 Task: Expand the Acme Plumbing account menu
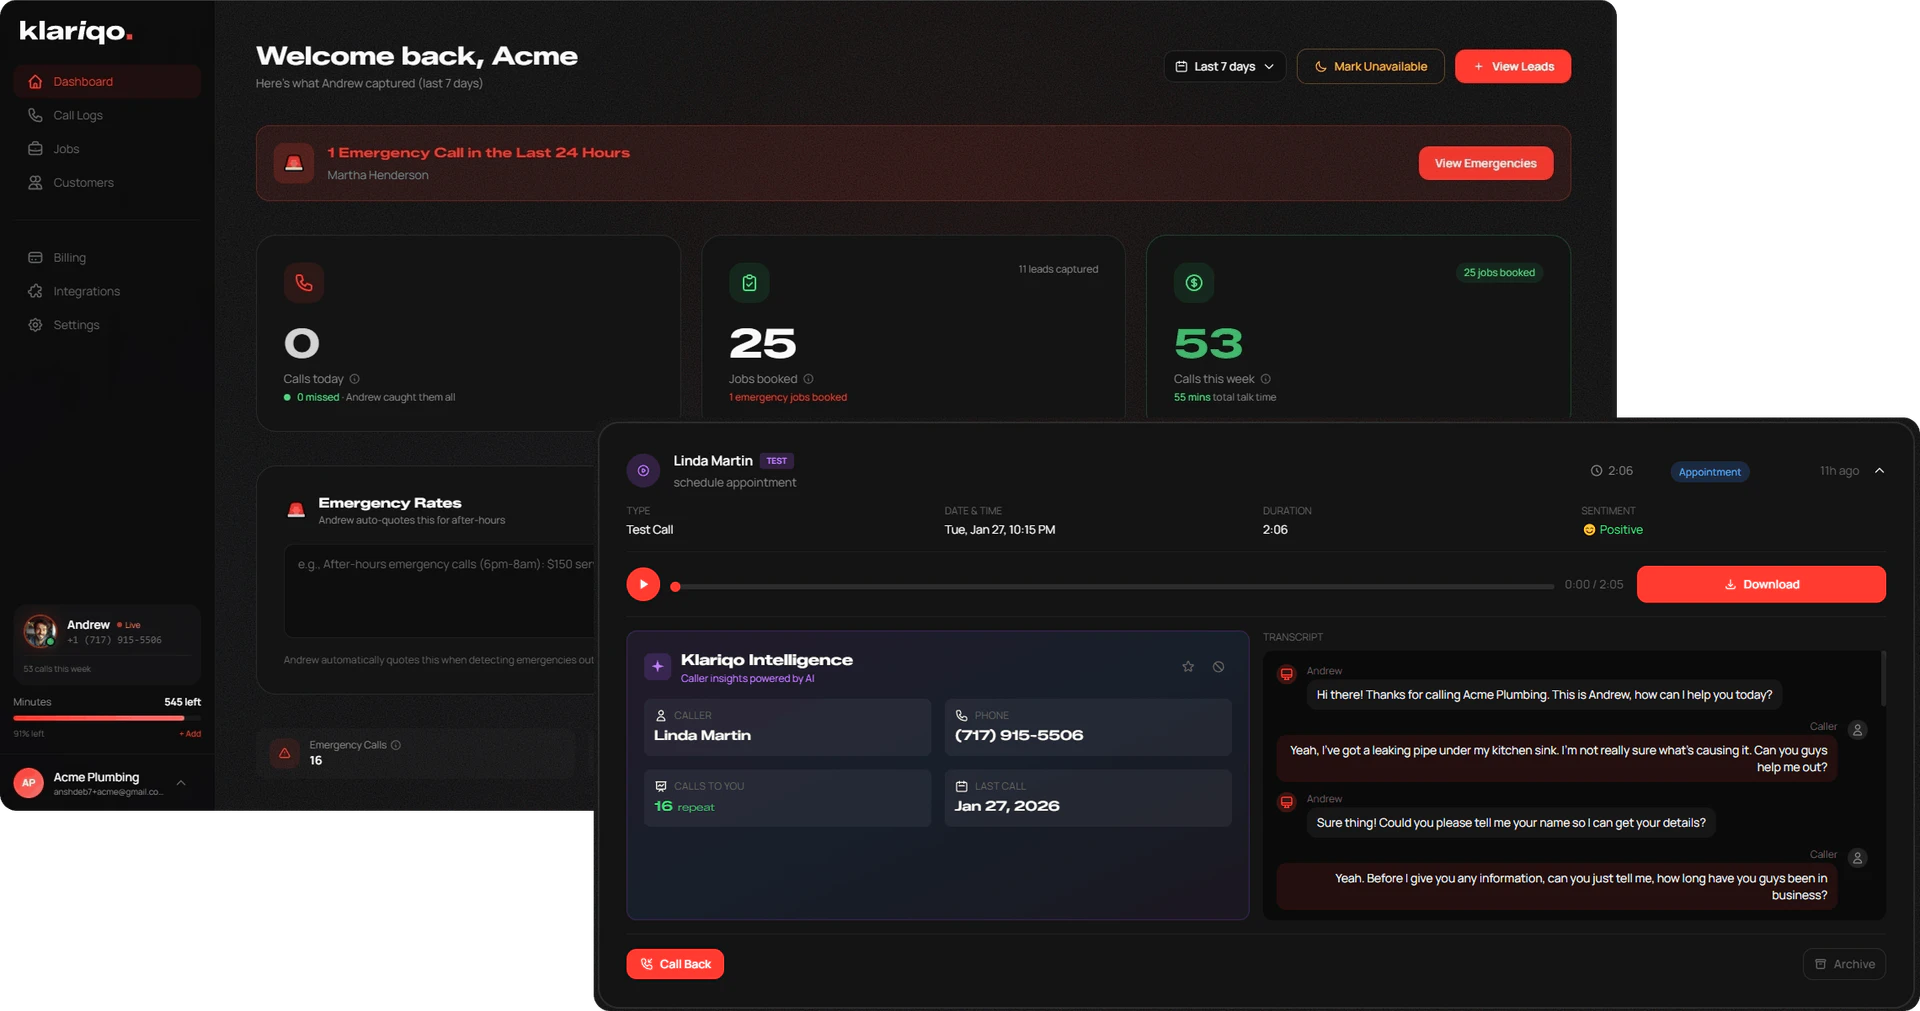181,783
